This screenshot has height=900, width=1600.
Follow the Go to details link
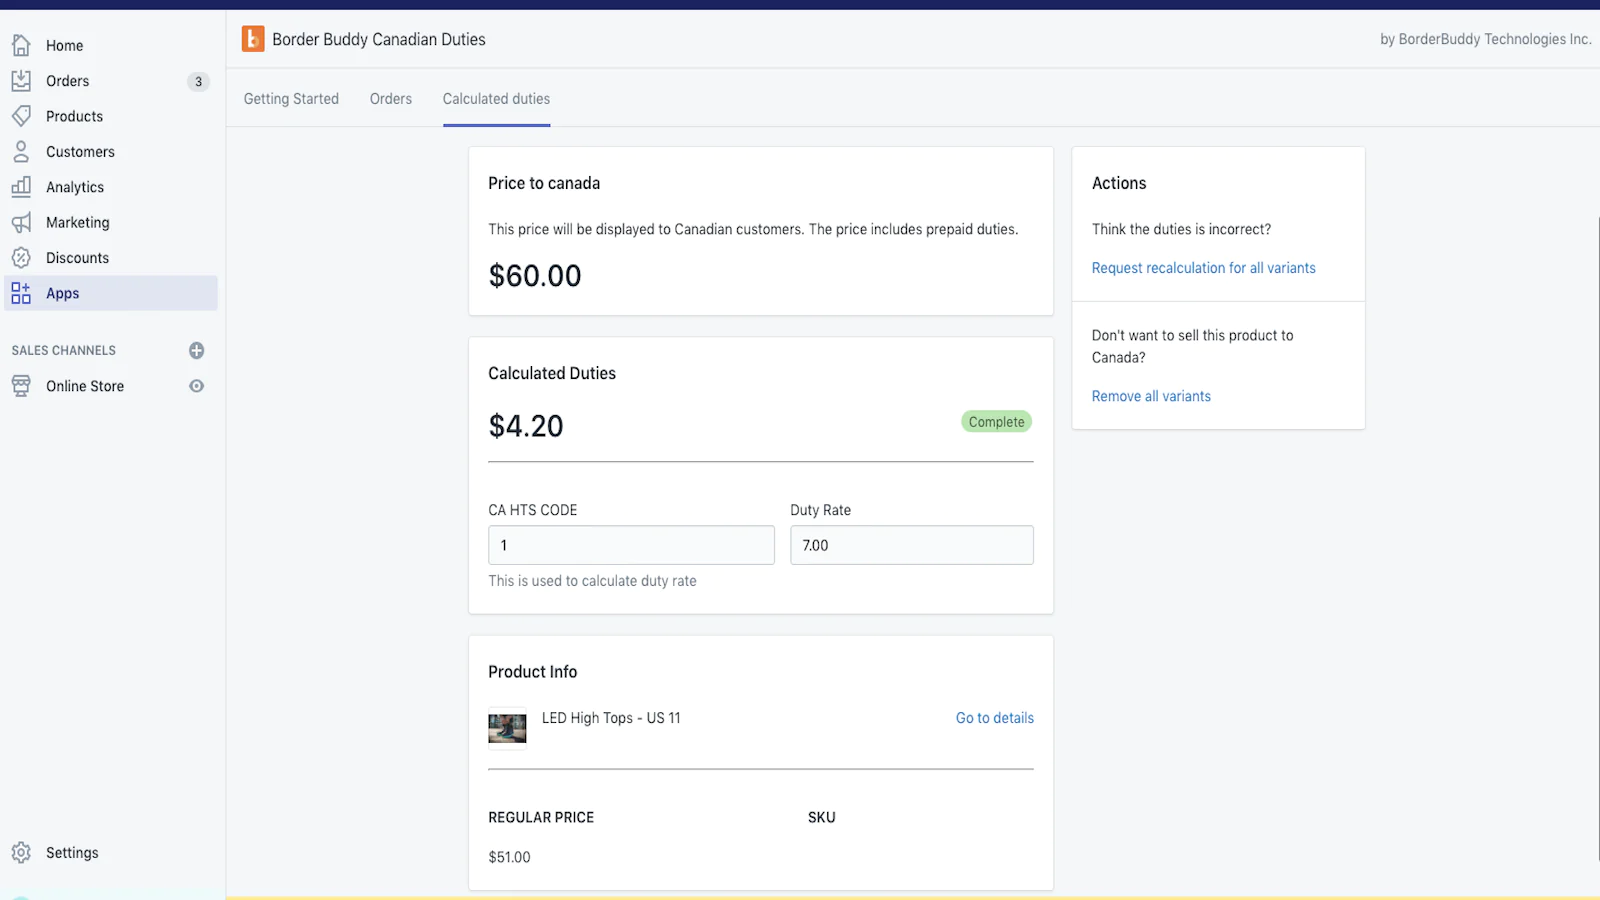click(x=994, y=718)
